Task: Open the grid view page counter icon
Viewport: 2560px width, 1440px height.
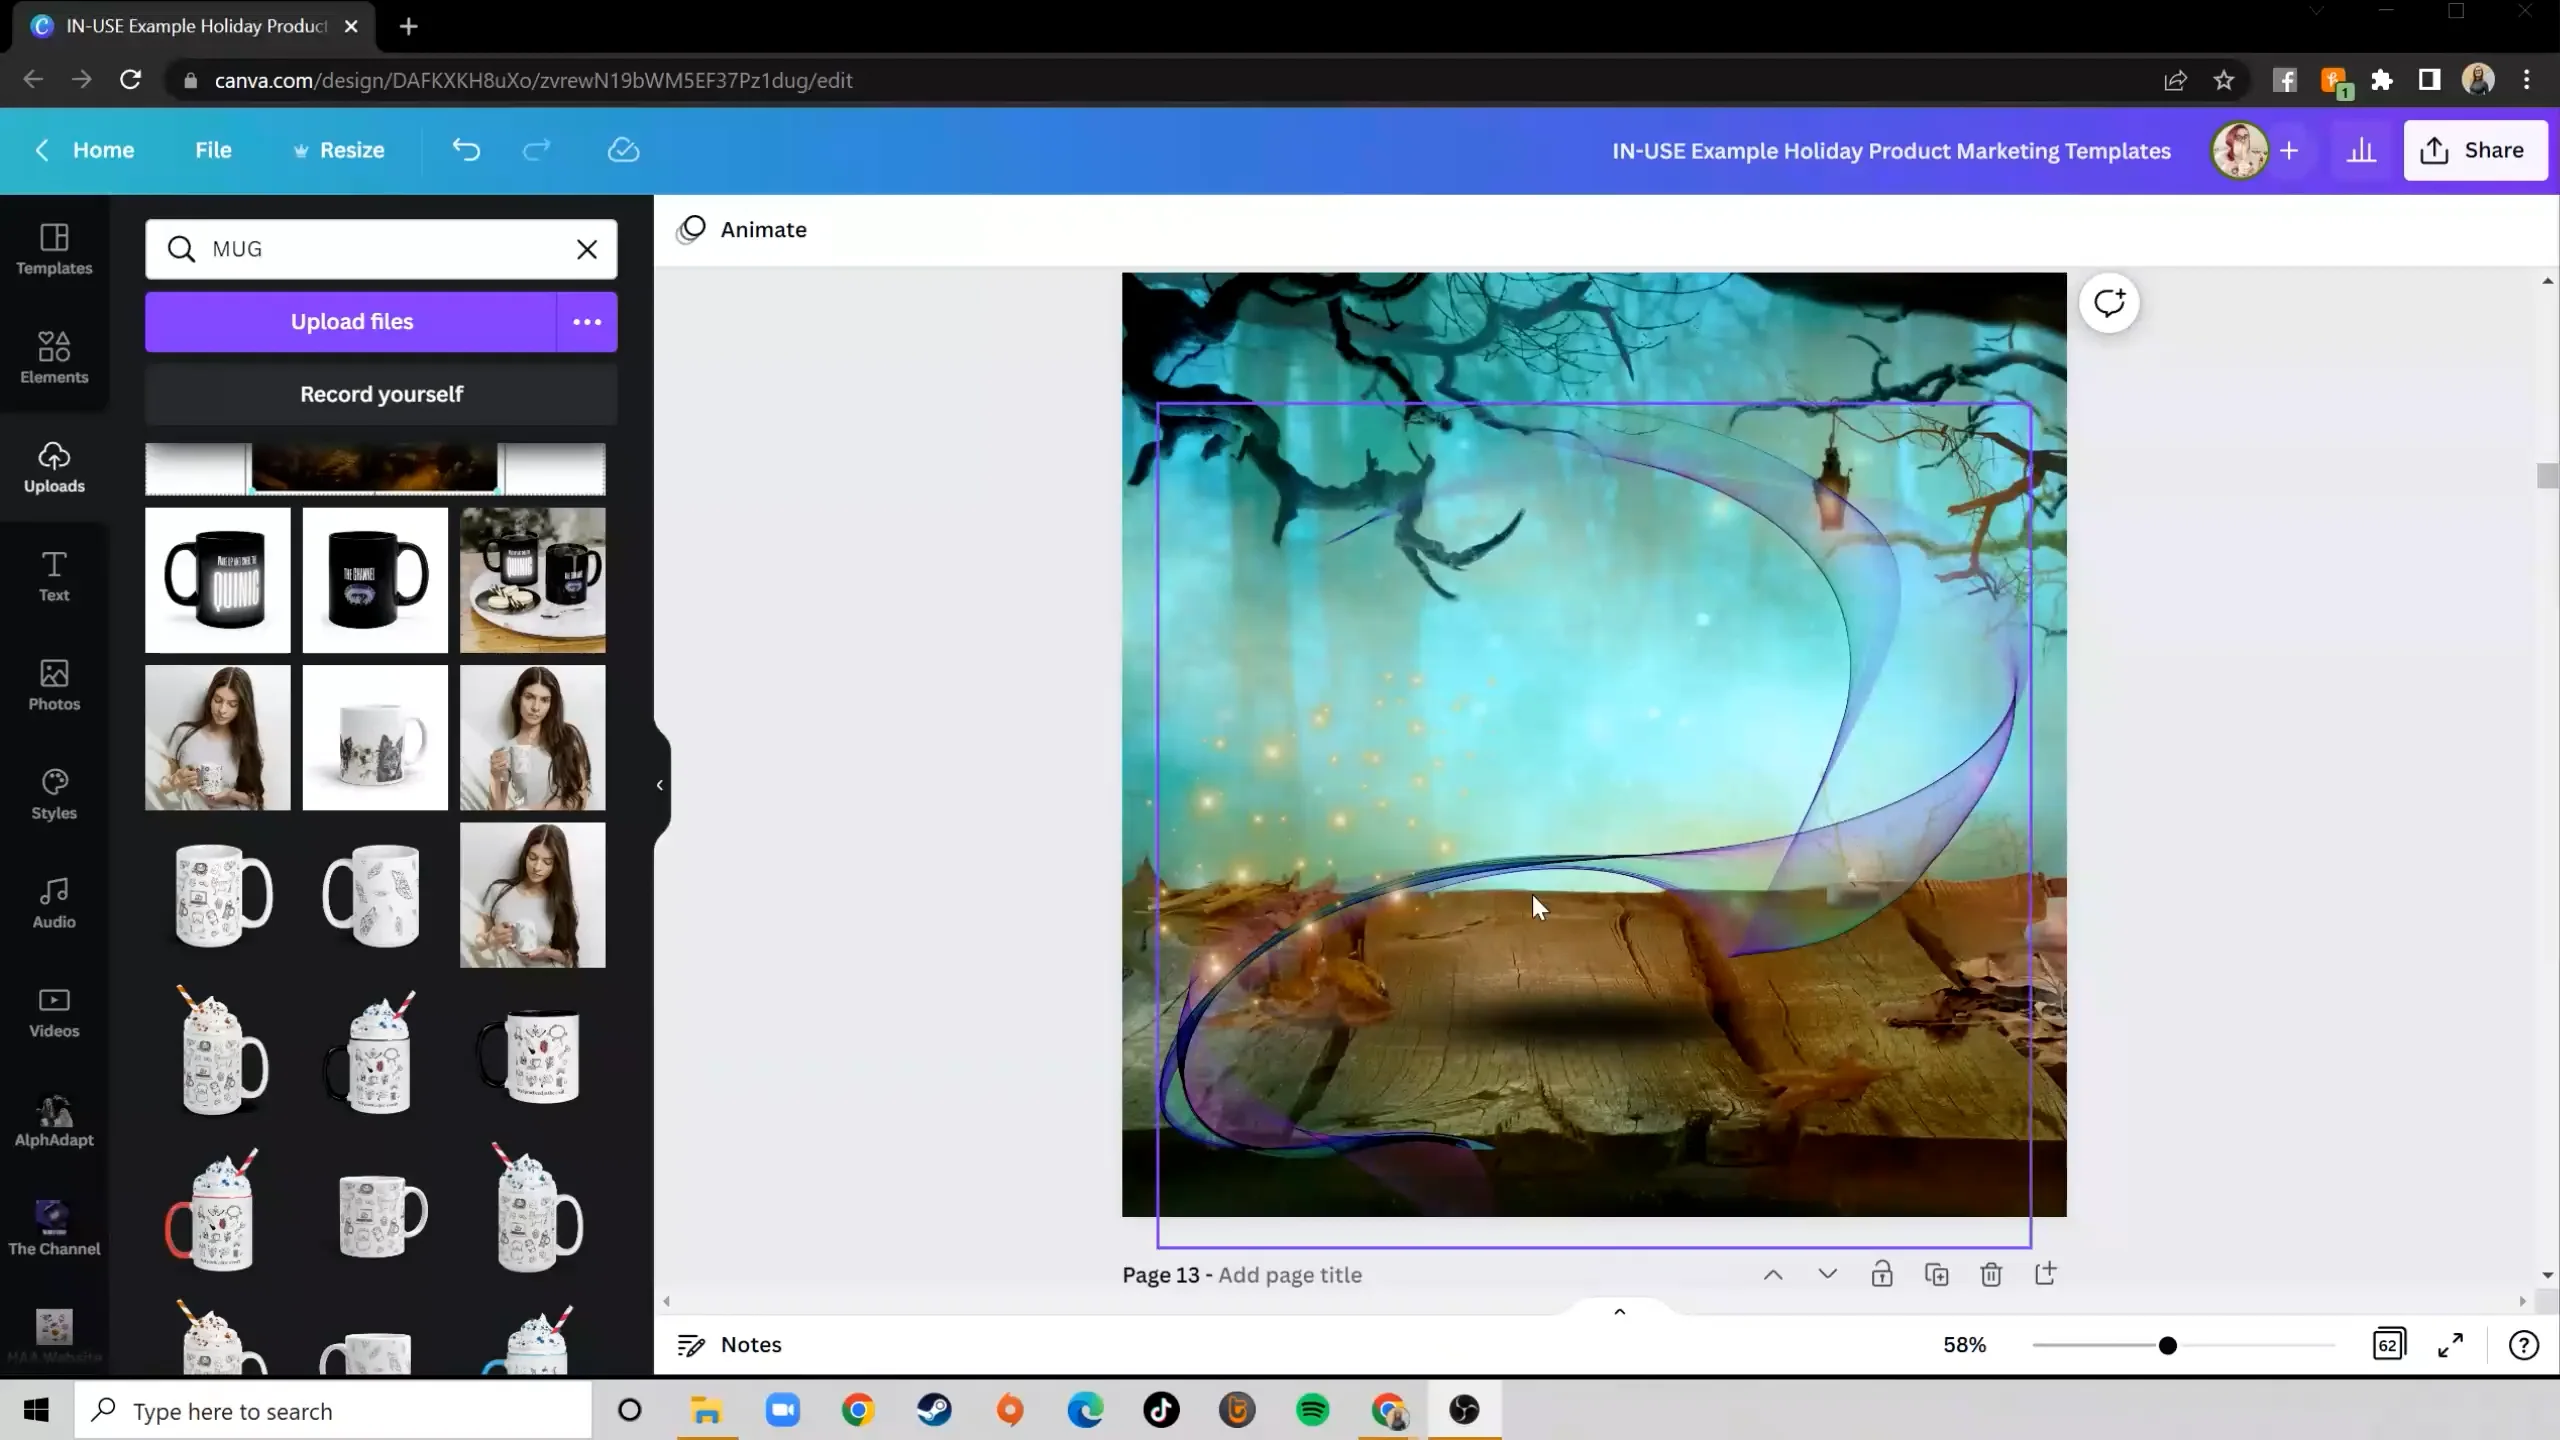Action: [2389, 1344]
